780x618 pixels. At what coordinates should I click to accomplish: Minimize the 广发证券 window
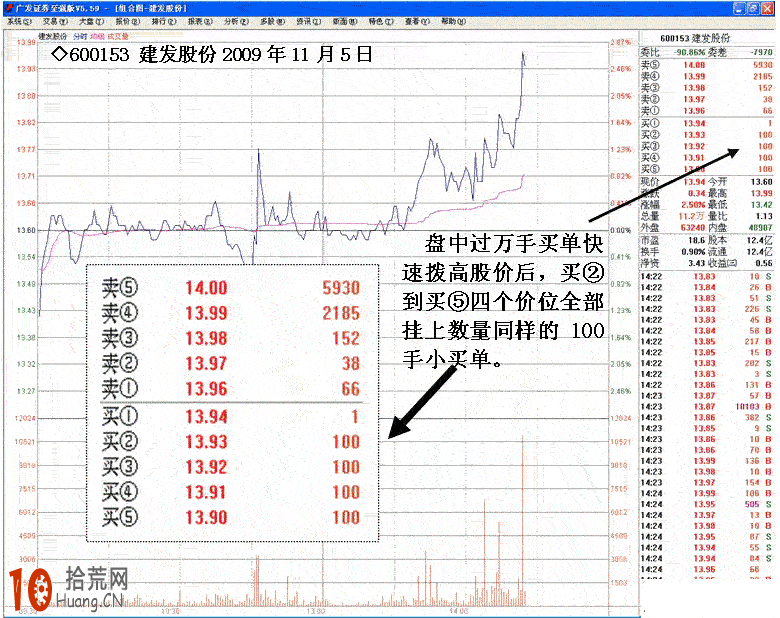(x=740, y=8)
